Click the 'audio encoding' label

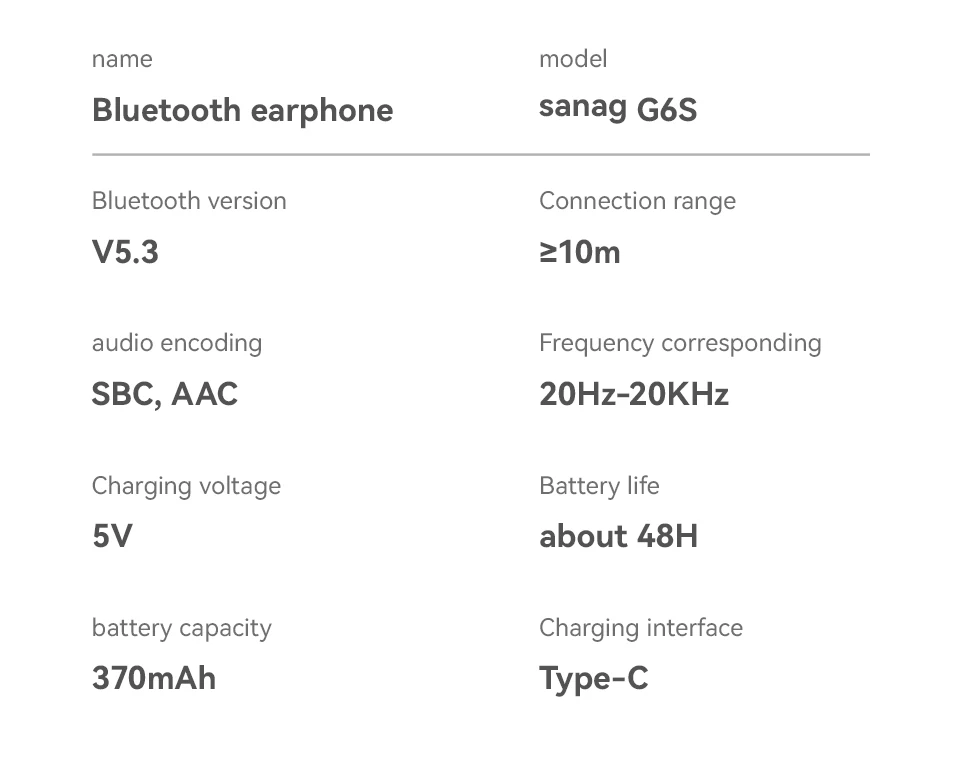[177, 343]
